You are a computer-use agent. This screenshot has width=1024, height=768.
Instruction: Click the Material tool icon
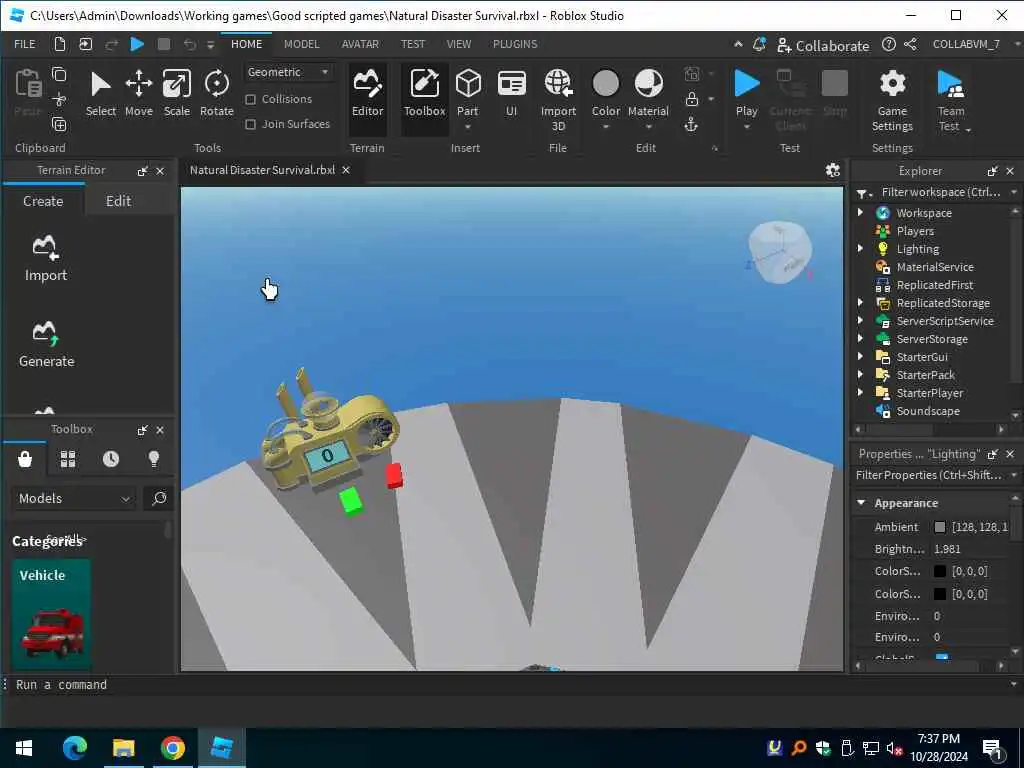point(648,84)
